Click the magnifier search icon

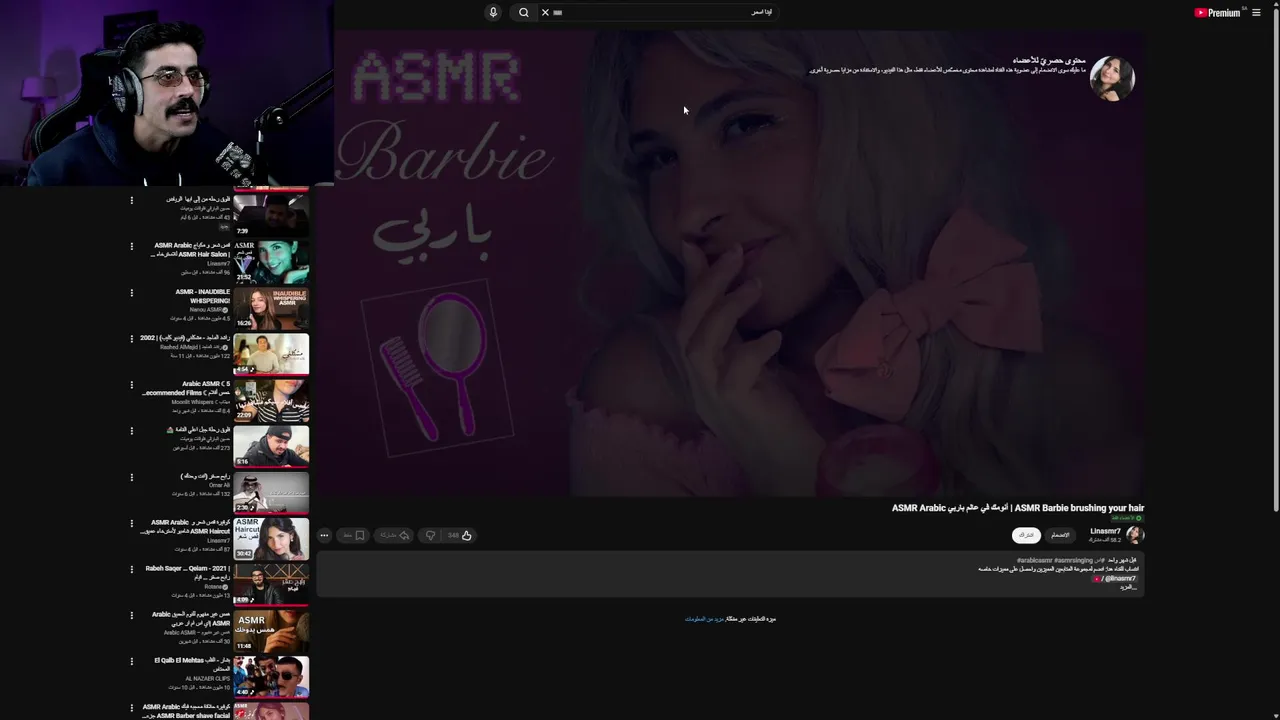(x=523, y=12)
